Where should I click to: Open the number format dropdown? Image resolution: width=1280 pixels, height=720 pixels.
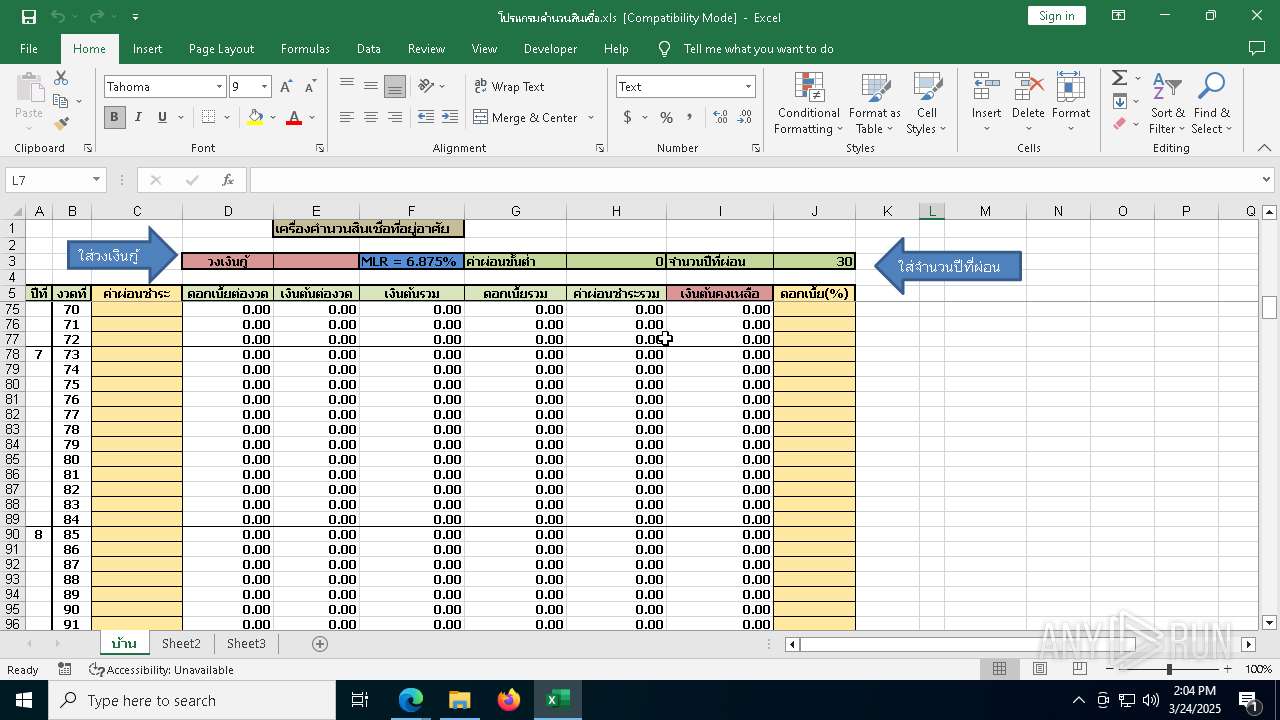coord(748,87)
